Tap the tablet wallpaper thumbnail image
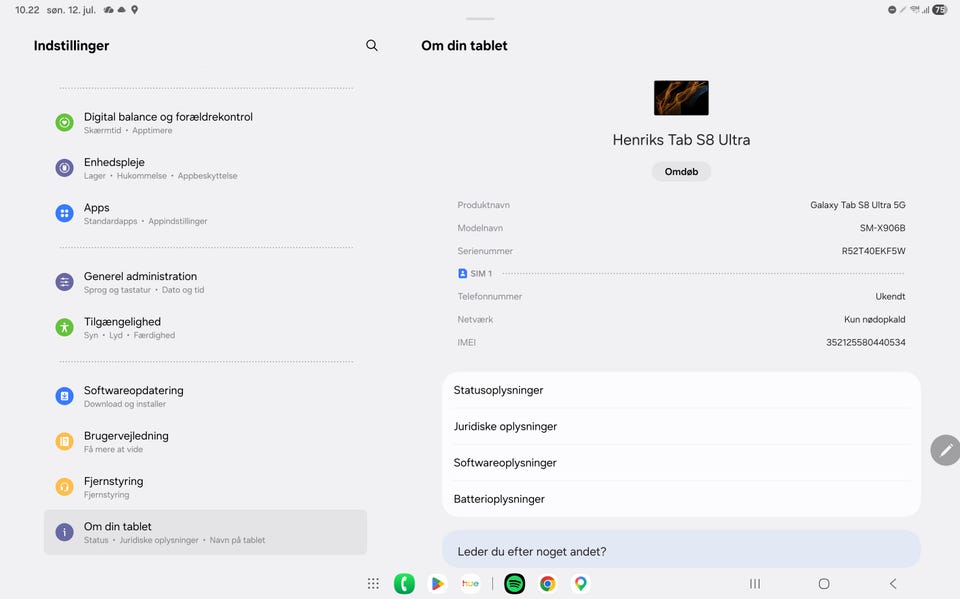The image size is (960, 599). [681, 98]
